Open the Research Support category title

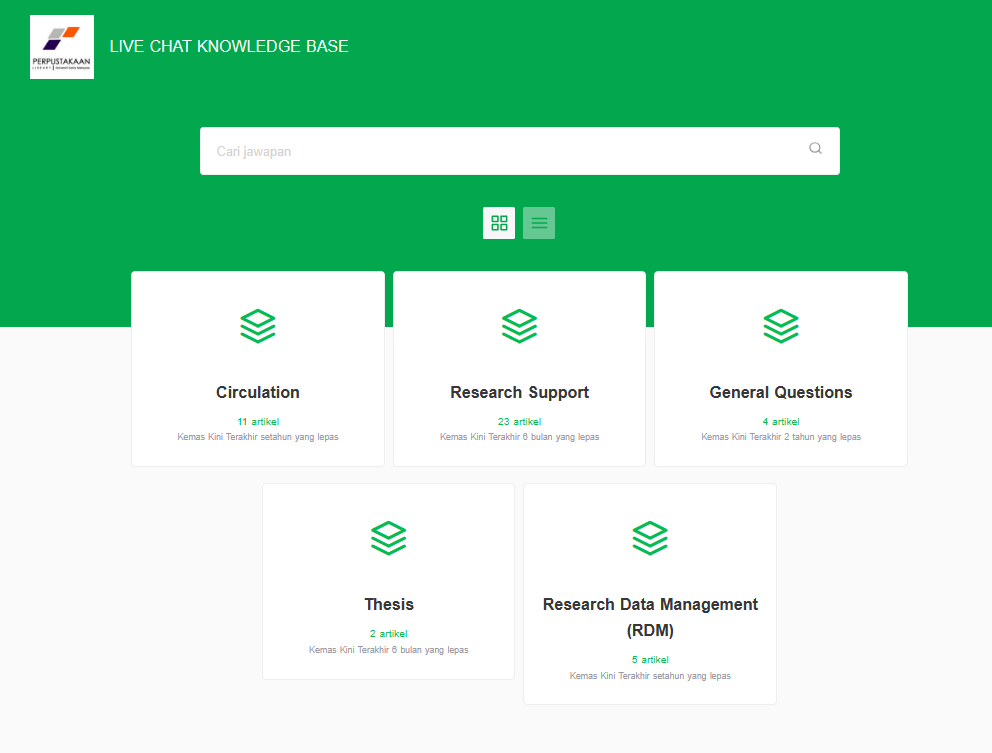pyautogui.click(x=519, y=392)
